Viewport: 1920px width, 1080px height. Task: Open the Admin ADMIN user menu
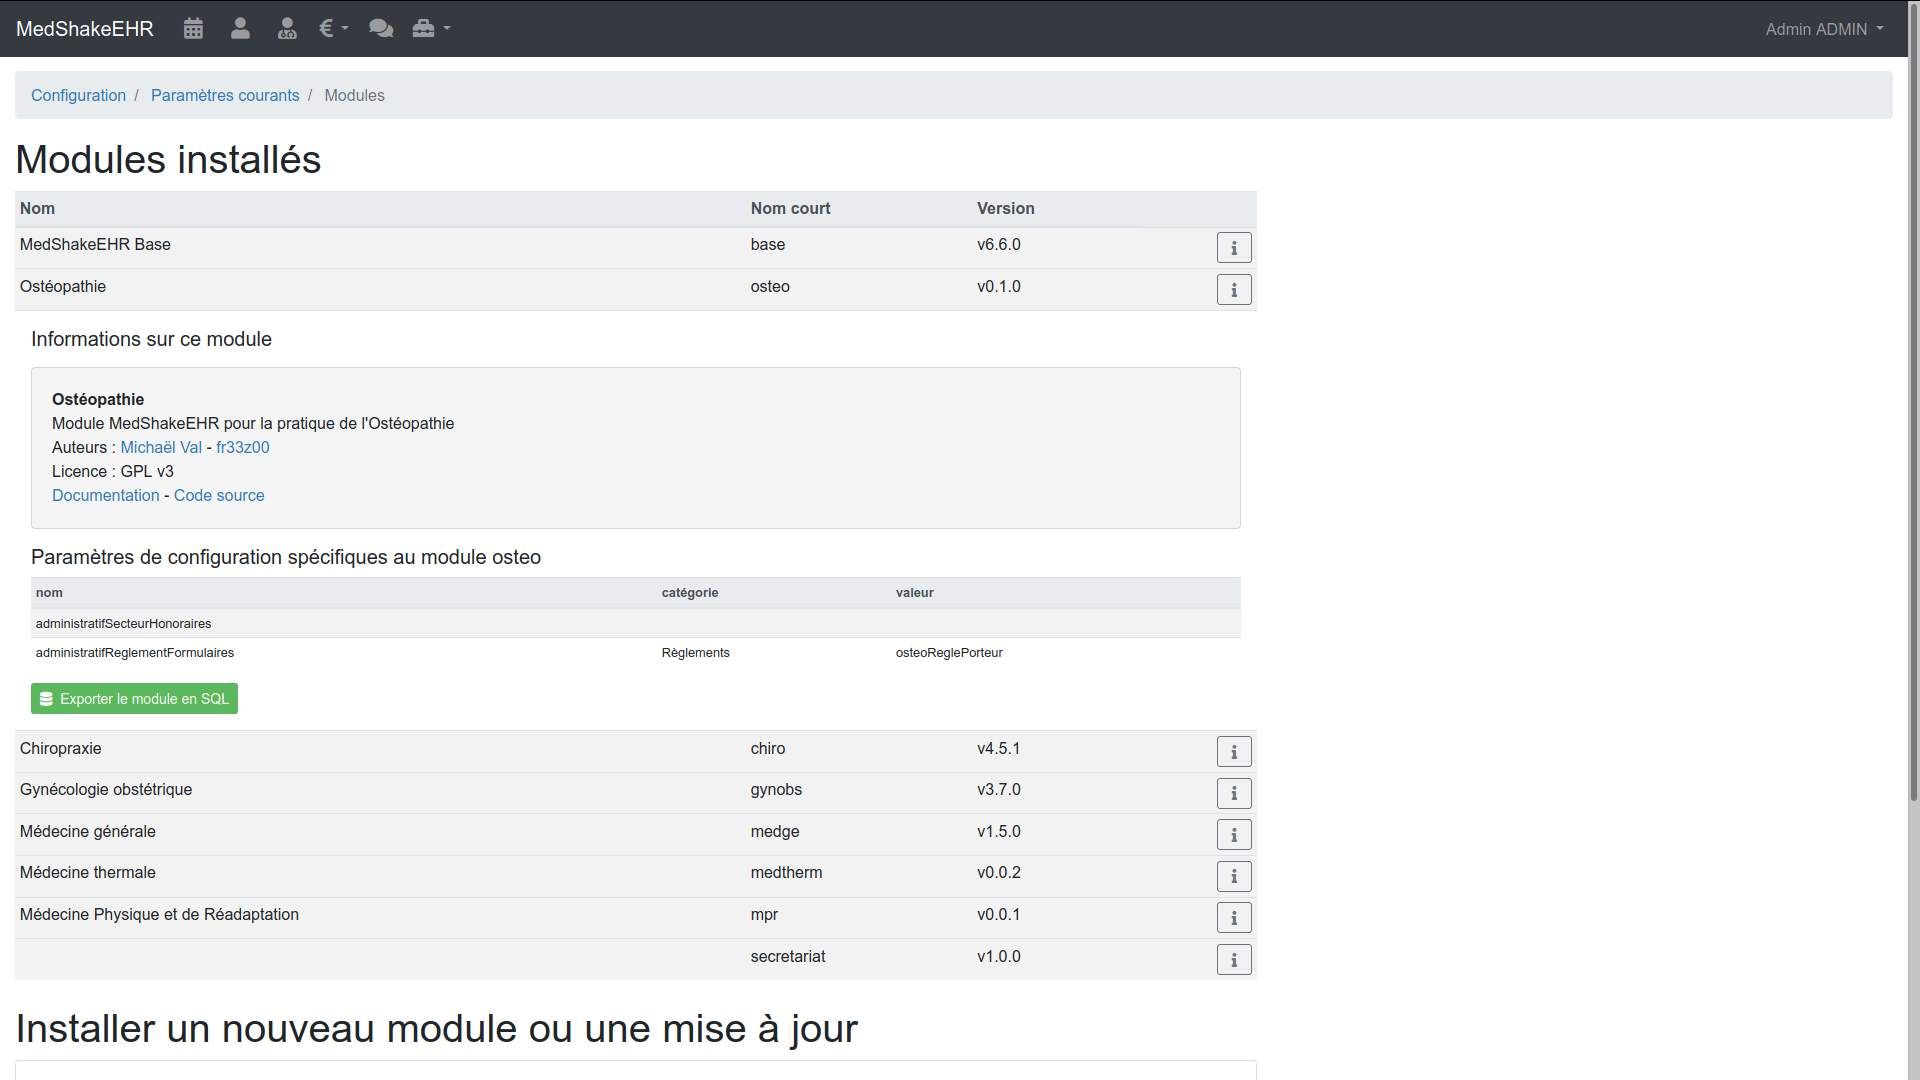[1824, 29]
